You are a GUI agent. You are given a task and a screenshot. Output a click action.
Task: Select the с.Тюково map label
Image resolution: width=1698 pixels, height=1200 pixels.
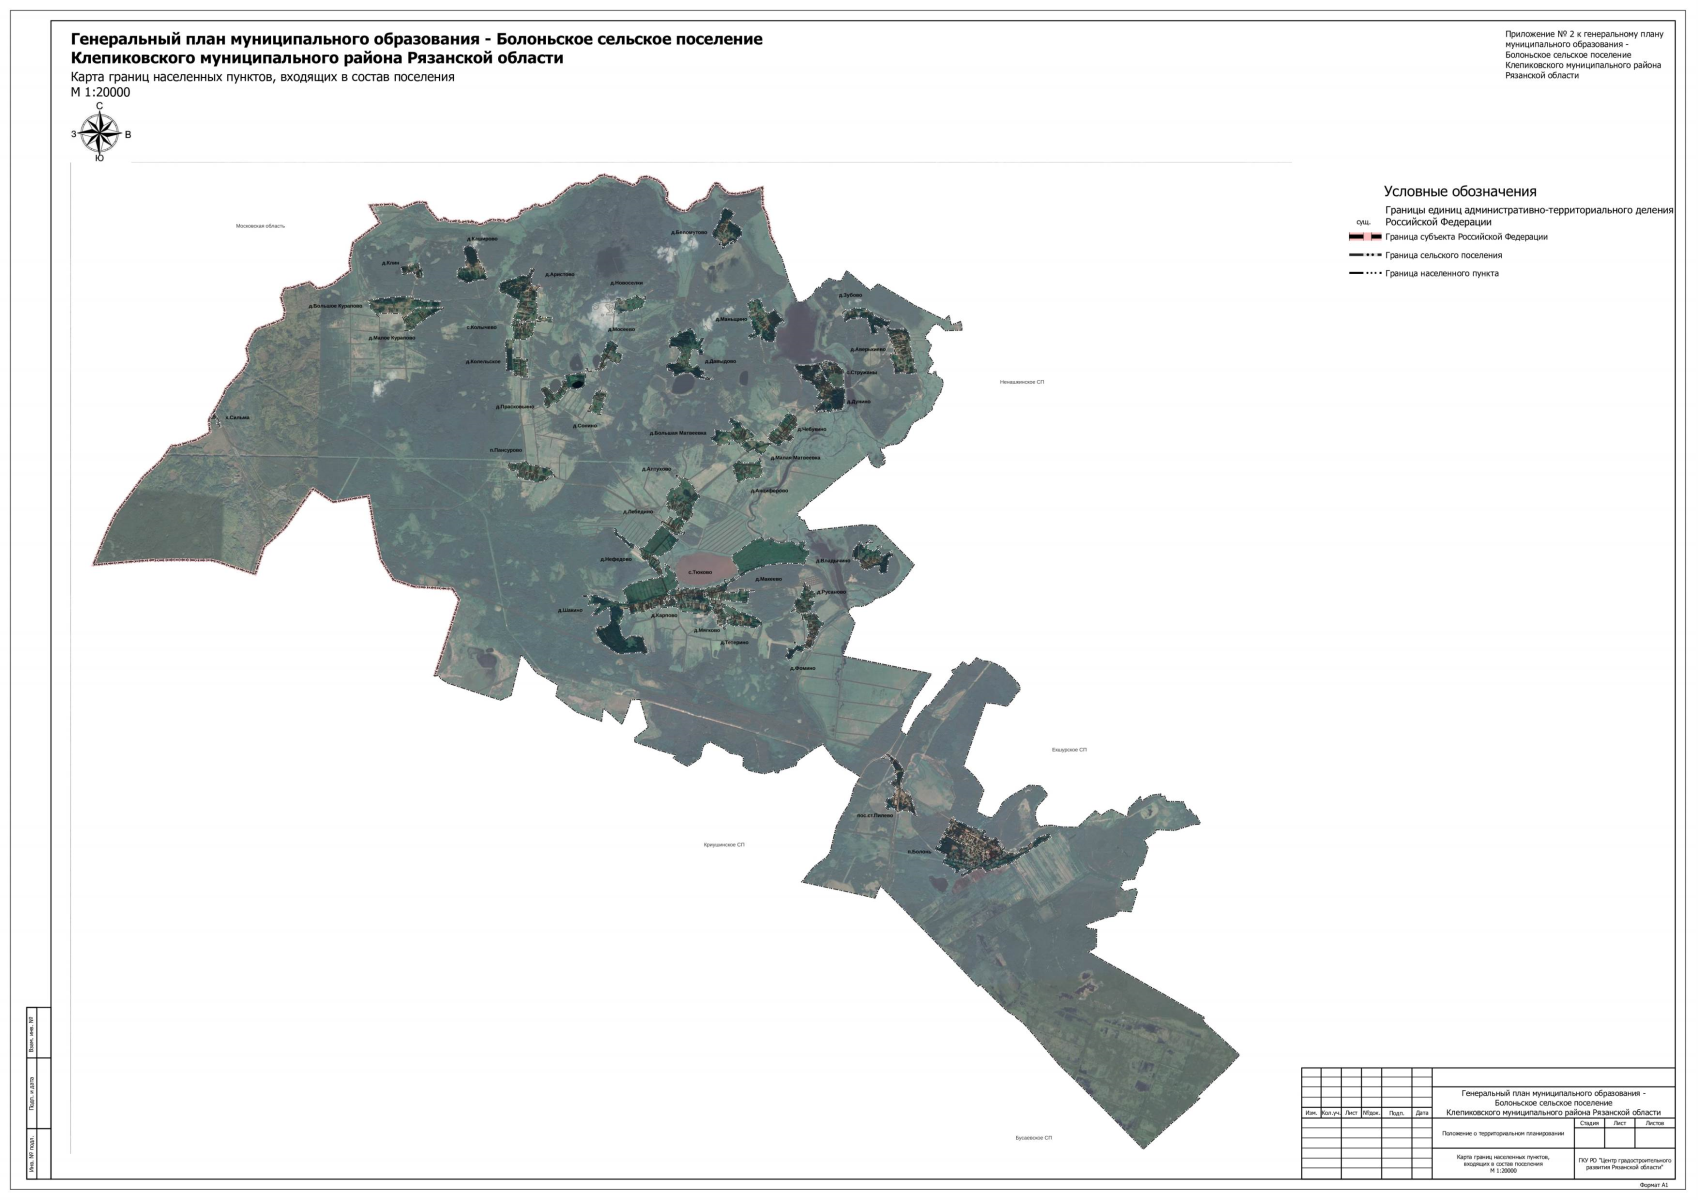(699, 573)
